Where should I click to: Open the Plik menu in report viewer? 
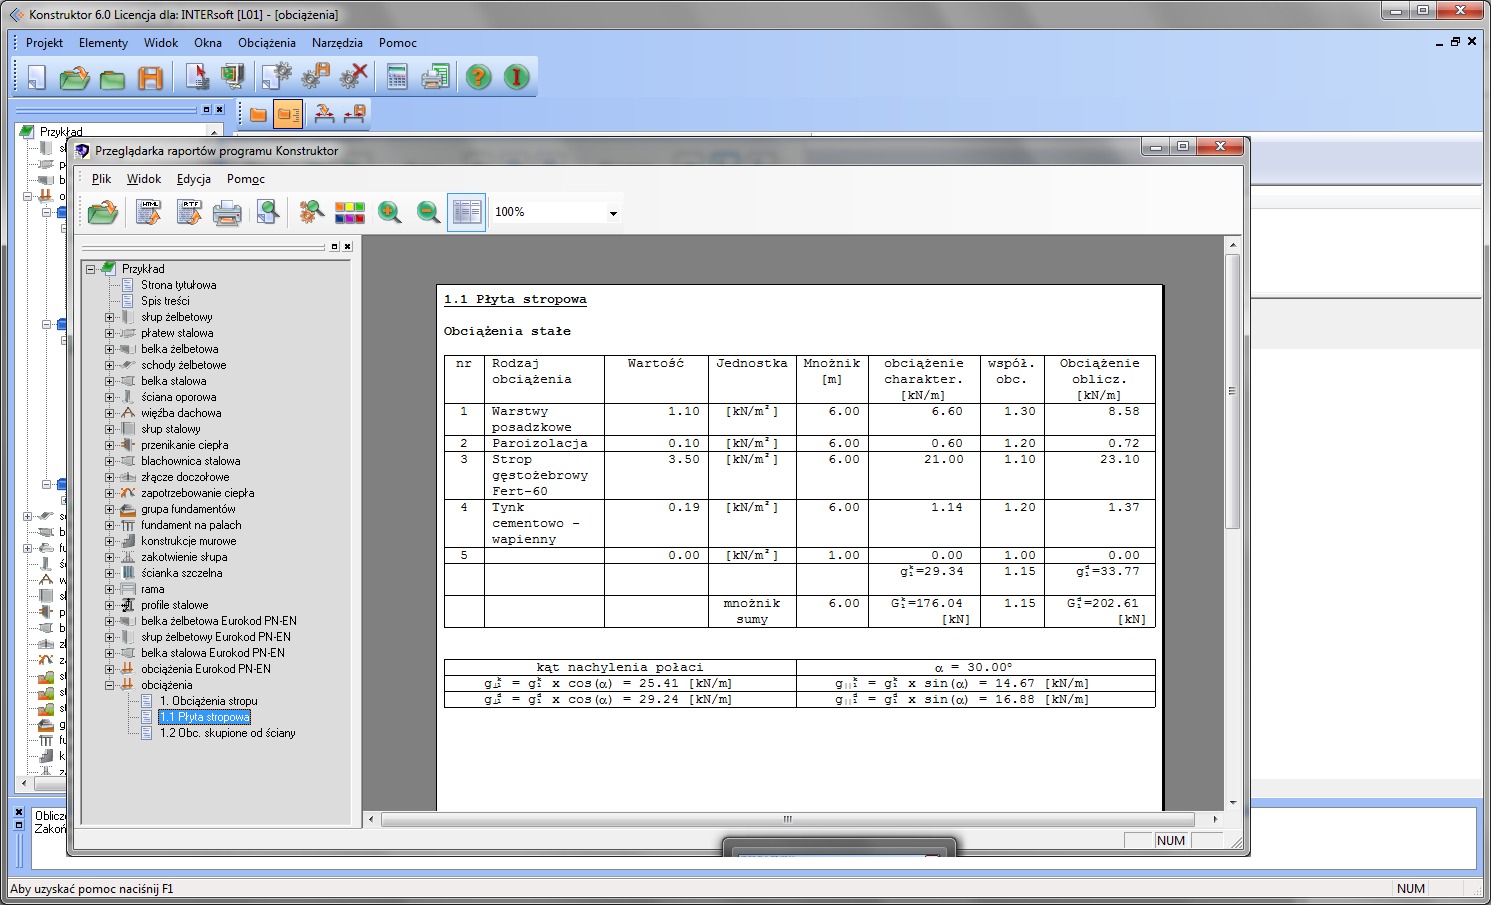pyautogui.click(x=101, y=179)
